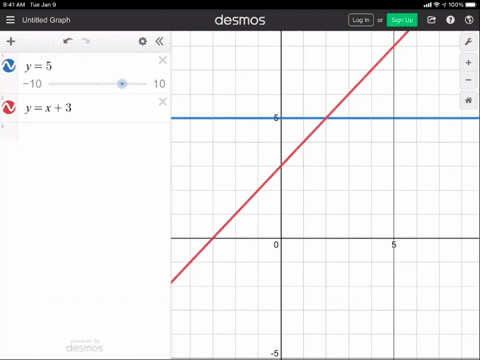Viewport: 480px width, 360px height.
Task: Open the share graph icon
Action: pyautogui.click(x=432, y=20)
